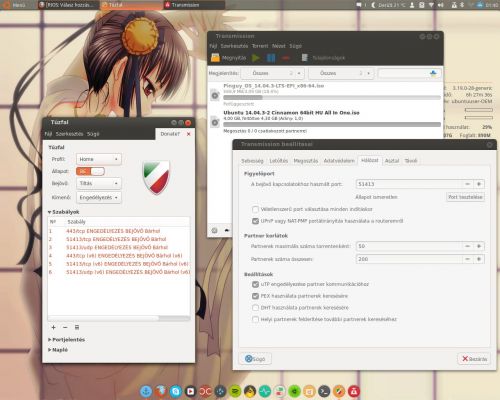Viewport: 500px width, 400px height.
Task: Toggle turtle alternative speed icon
Action: [x=227, y=230]
